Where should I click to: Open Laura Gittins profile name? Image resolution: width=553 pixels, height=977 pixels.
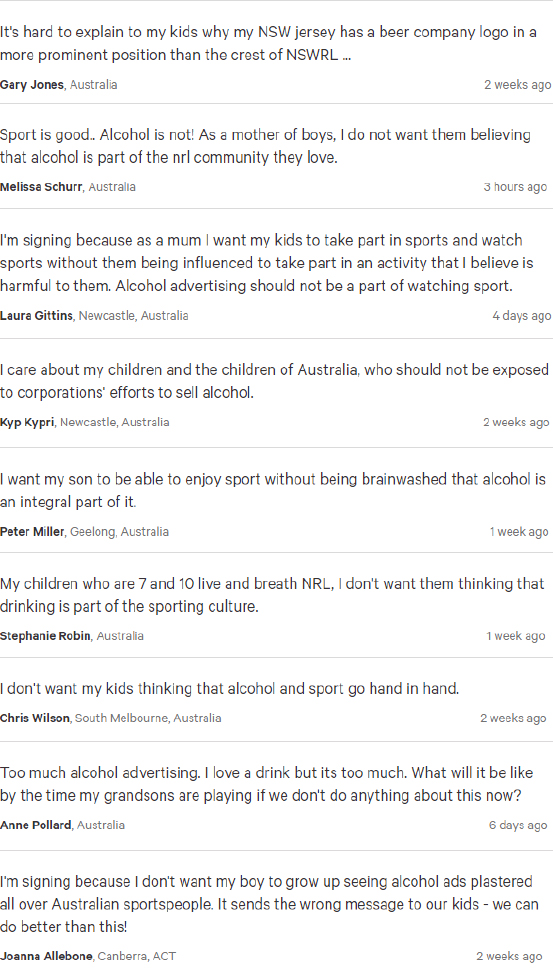(x=37, y=316)
